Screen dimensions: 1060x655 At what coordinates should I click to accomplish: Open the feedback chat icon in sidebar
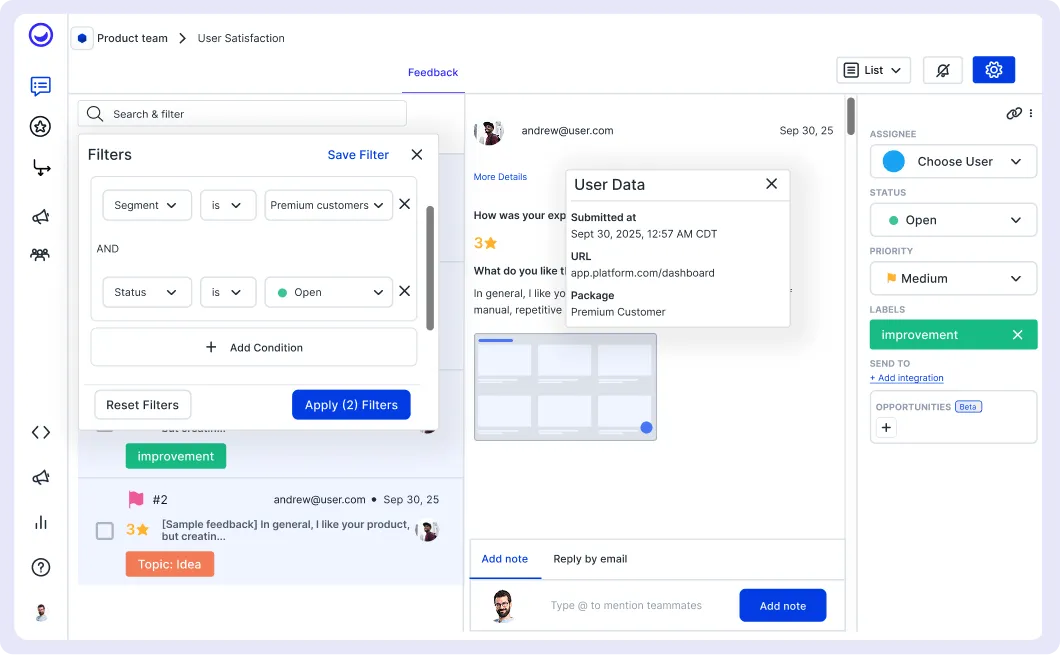[x=41, y=86]
